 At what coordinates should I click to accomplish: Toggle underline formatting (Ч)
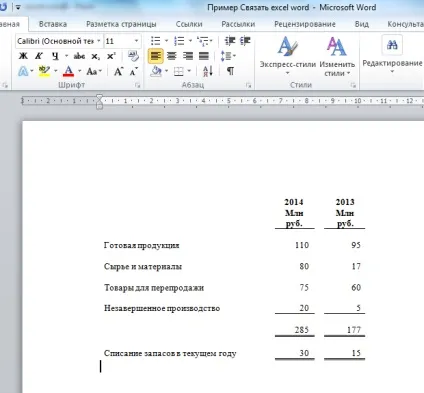click(55, 56)
